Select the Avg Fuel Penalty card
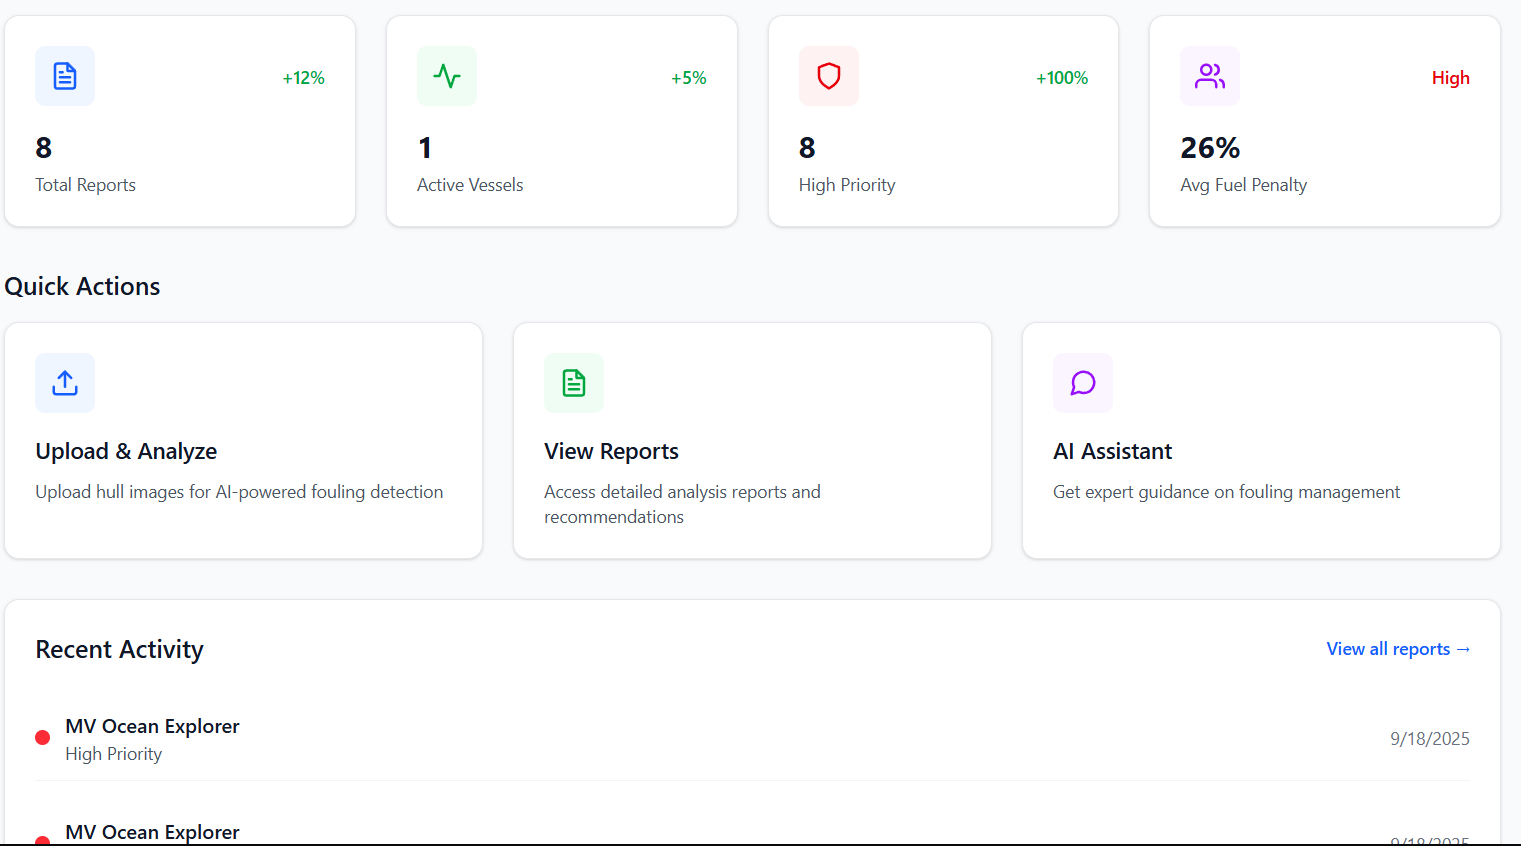Image resolution: width=1521 pixels, height=846 pixels. tap(1325, 121)
